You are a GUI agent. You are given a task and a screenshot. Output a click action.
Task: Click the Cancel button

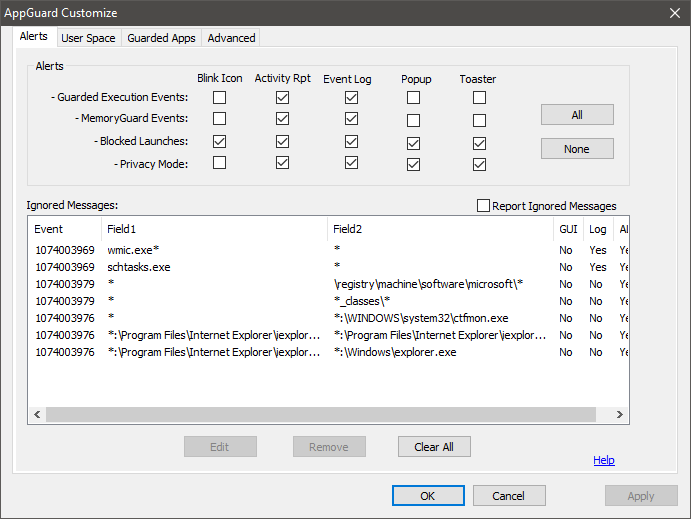[x=509, y=496]
